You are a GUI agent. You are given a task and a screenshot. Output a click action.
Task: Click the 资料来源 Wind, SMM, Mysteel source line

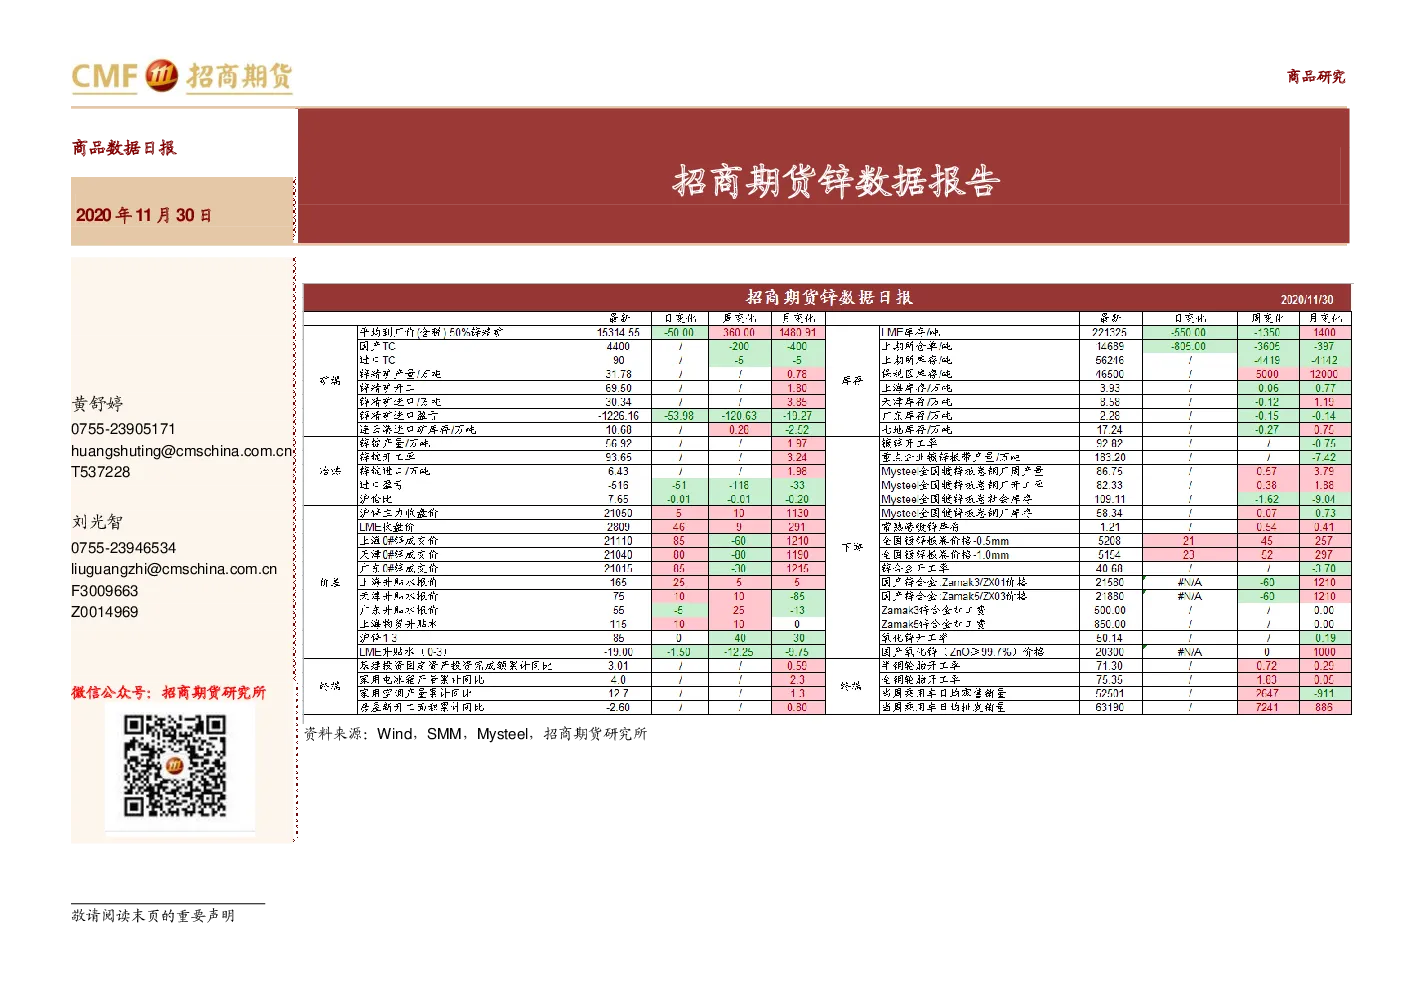pyautogui.click(x=476, y=734)
